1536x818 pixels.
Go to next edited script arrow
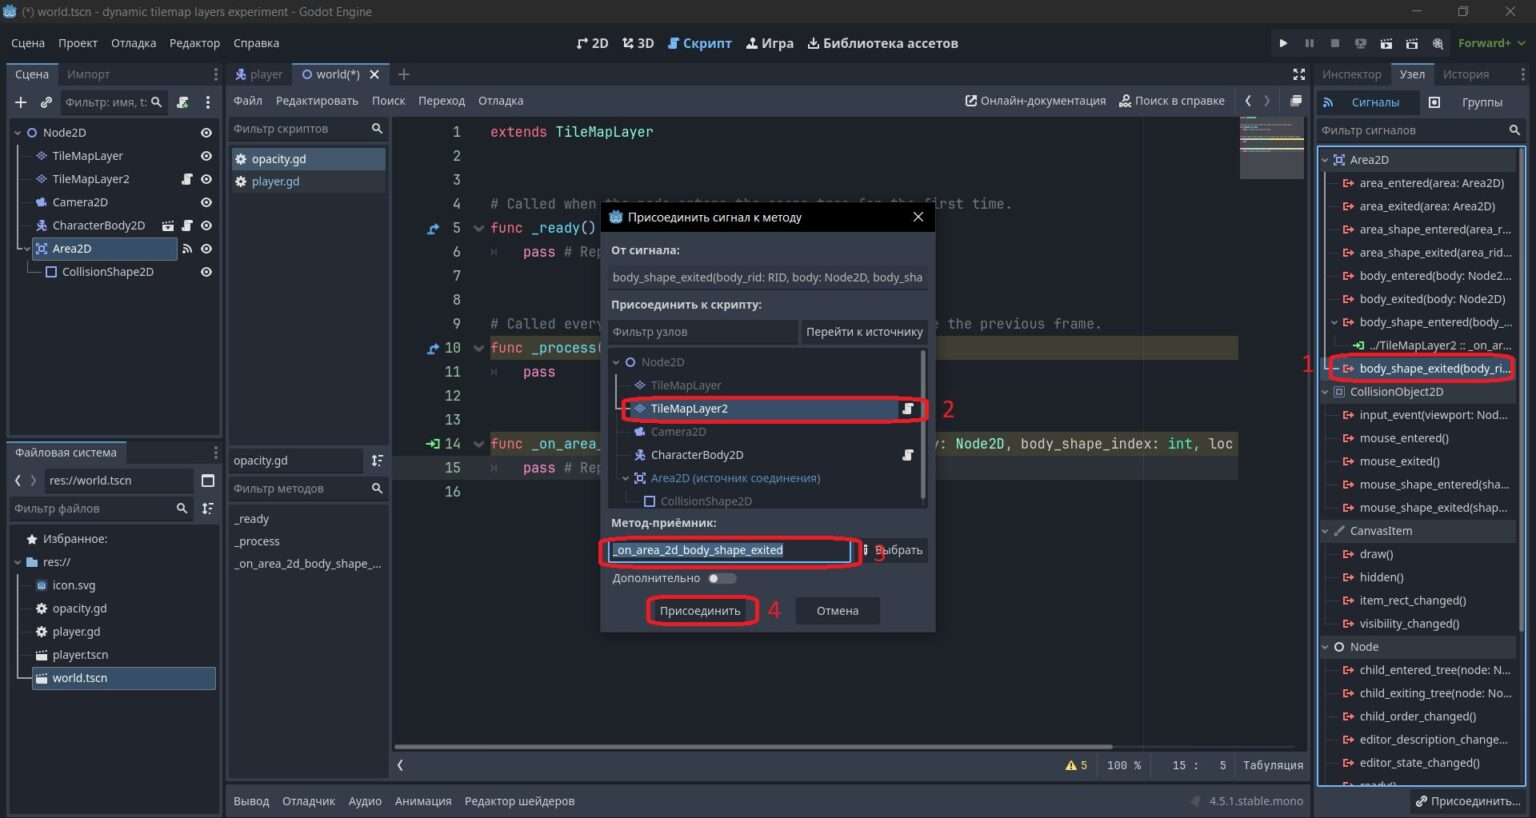click(x=1267, y=101)
